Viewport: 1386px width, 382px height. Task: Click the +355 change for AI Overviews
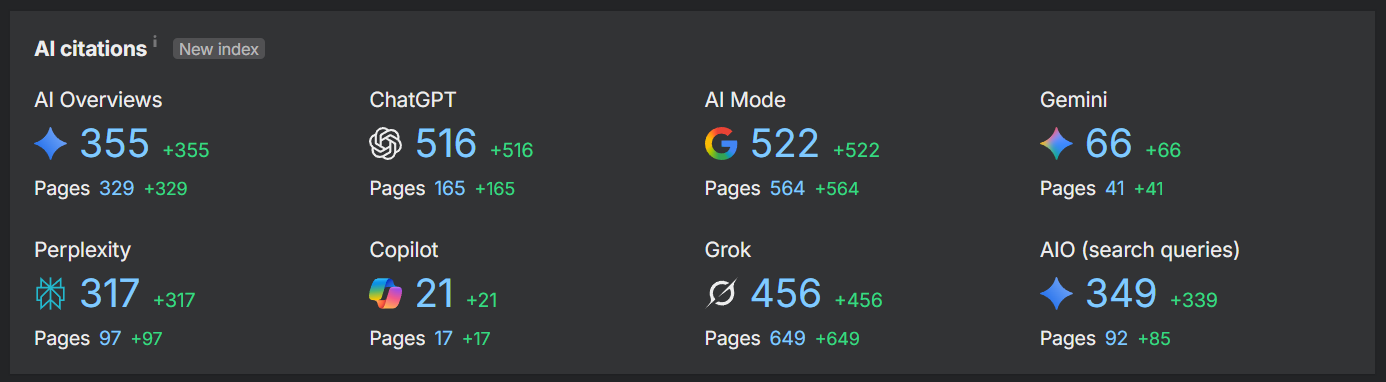point(186,151)
